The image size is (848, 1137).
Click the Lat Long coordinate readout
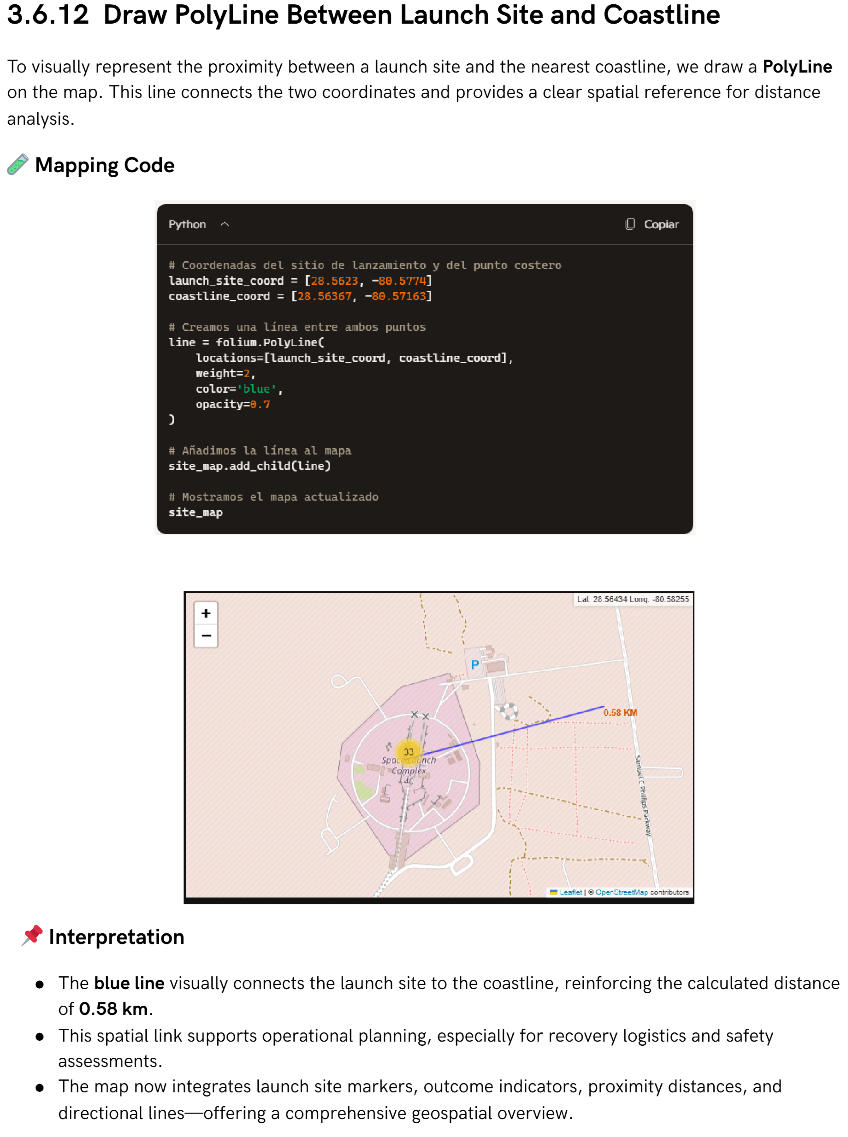click(633, 599)
